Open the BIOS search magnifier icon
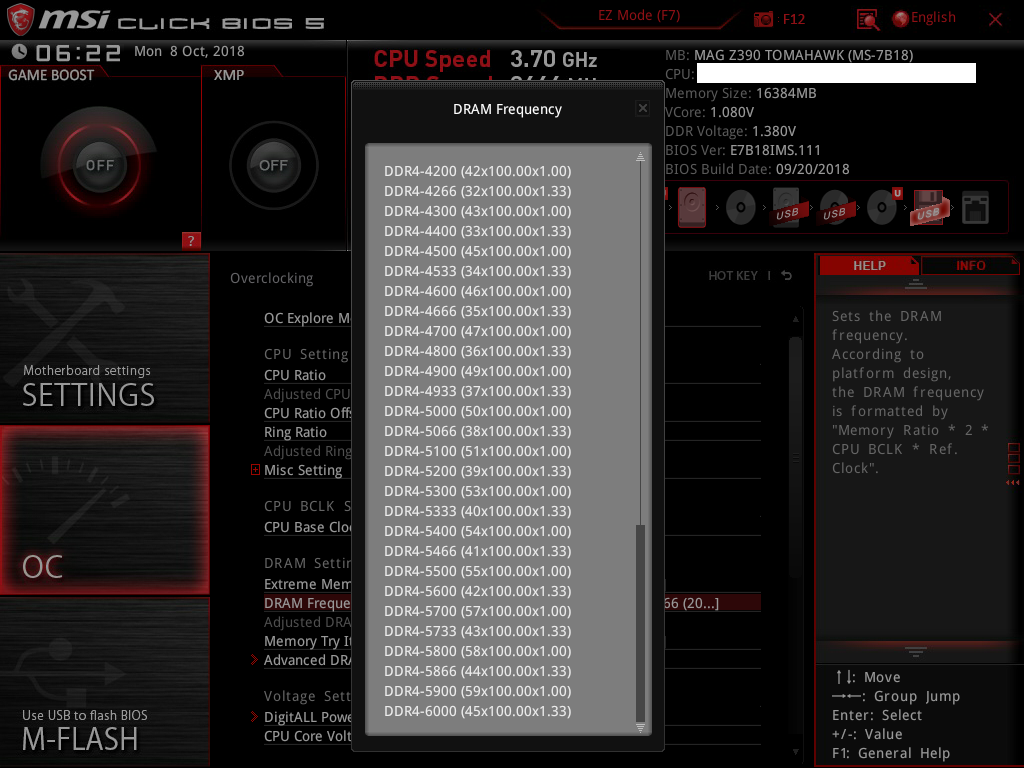This screenshot has height=768, width=1024. pos(867,20)
